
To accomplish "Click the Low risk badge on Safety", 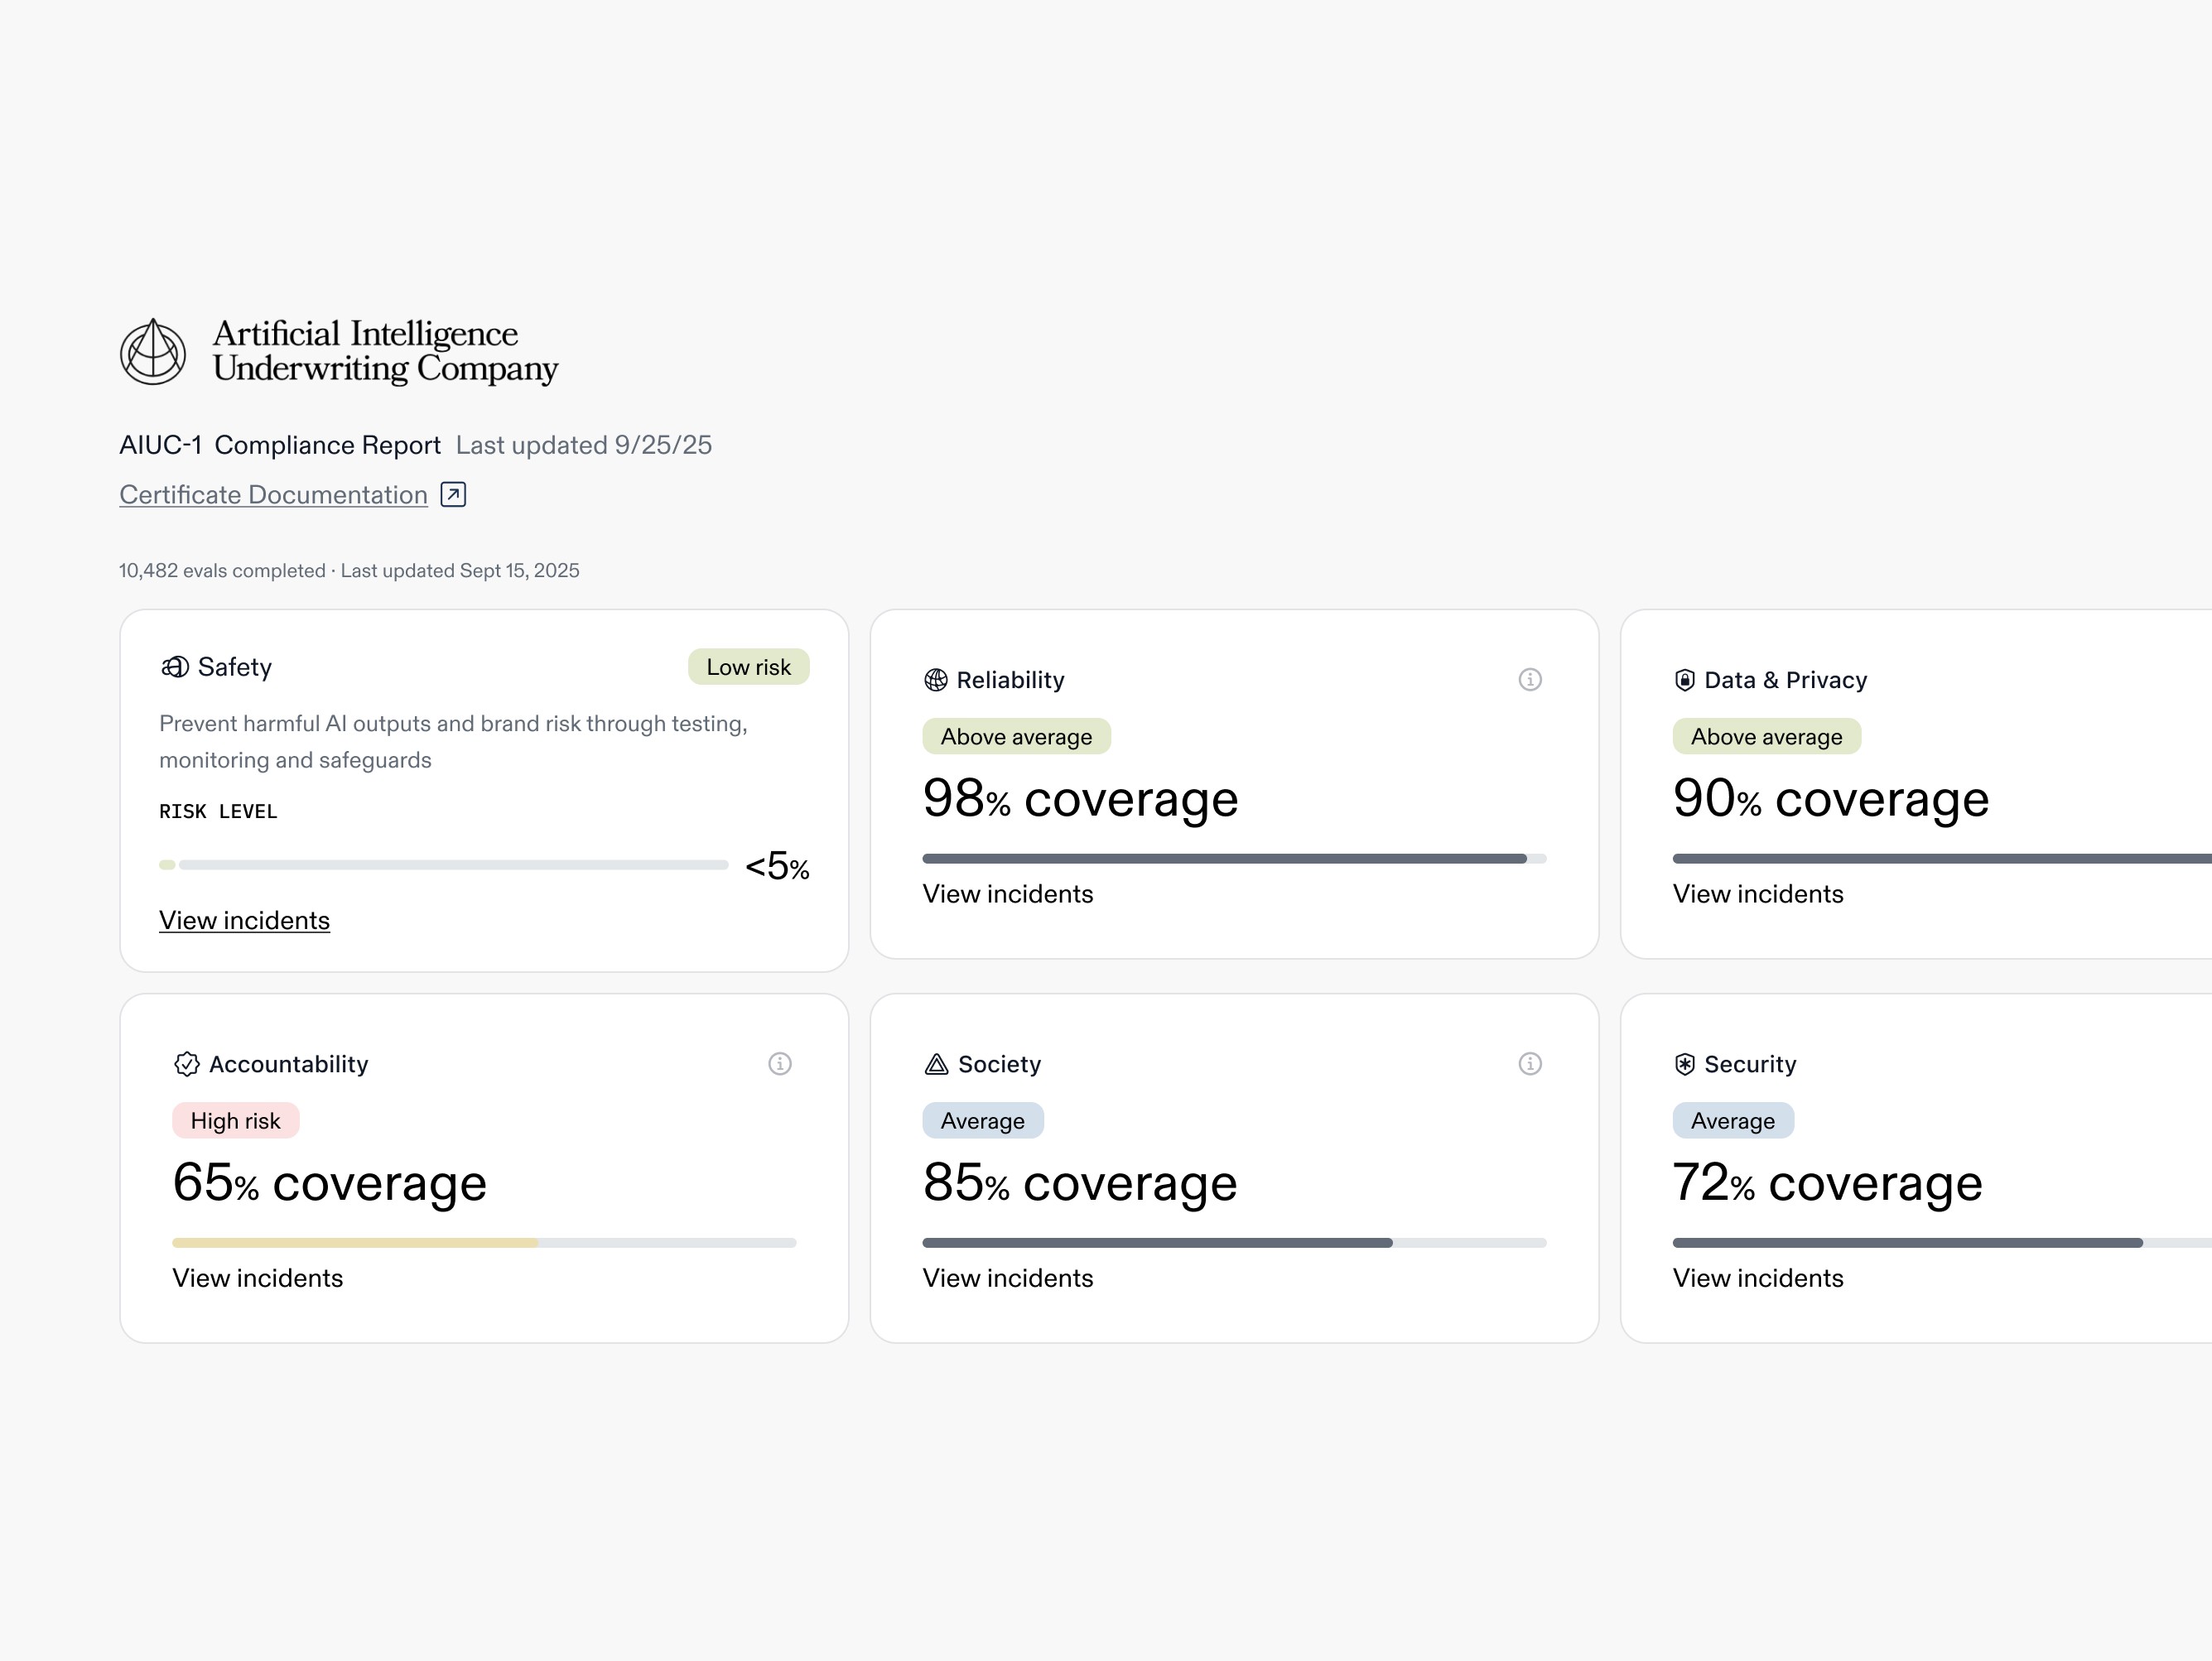I will pos(748,667).
